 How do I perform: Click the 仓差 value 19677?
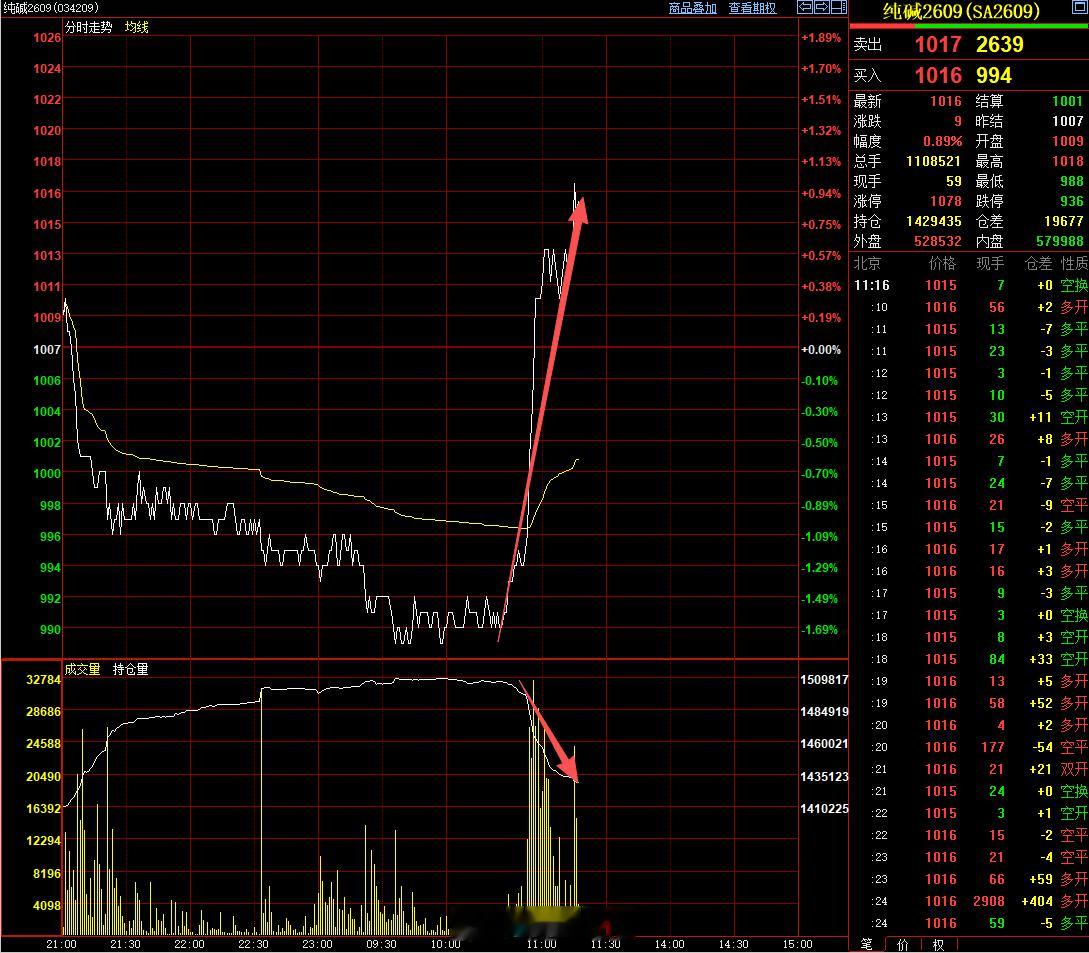click(1064, 222)
